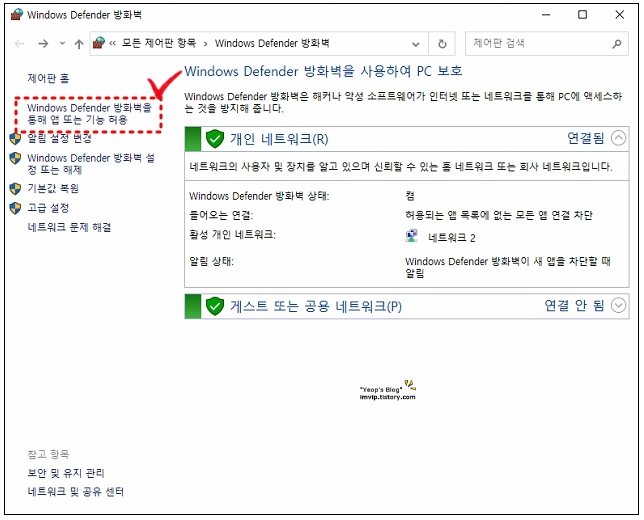Click the 게스트 또는 공용 네트워크(P) heading
Image resolution: width=644 pixels, height=520 pixels.
point(315,306)
